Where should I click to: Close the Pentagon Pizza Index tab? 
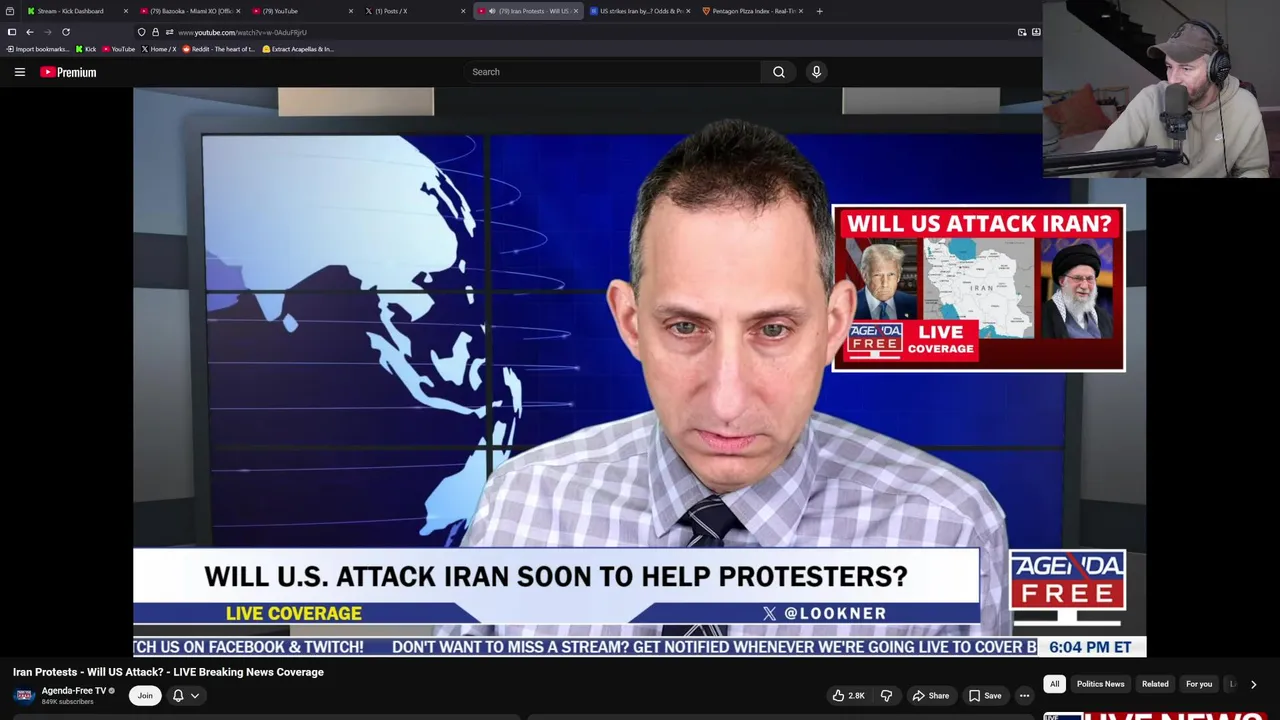click(x=801, y=11)
